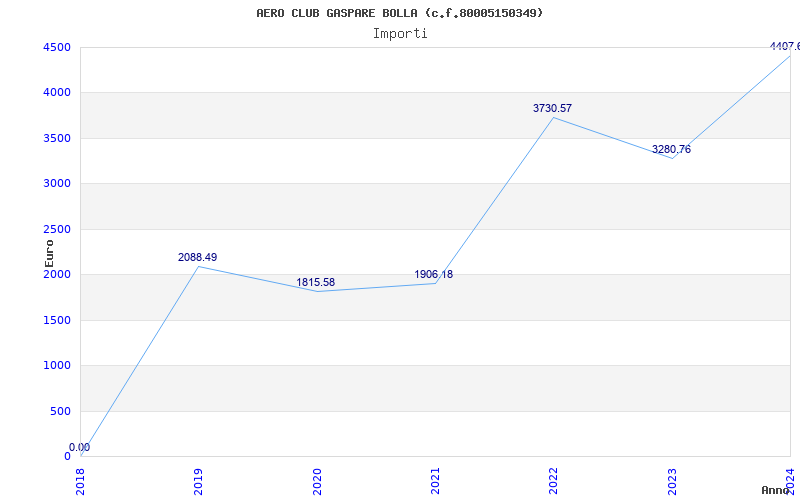Click the 2022 x-axis label
The height and width of the screenshot is (500, 800).
click(x=554, y=481)
